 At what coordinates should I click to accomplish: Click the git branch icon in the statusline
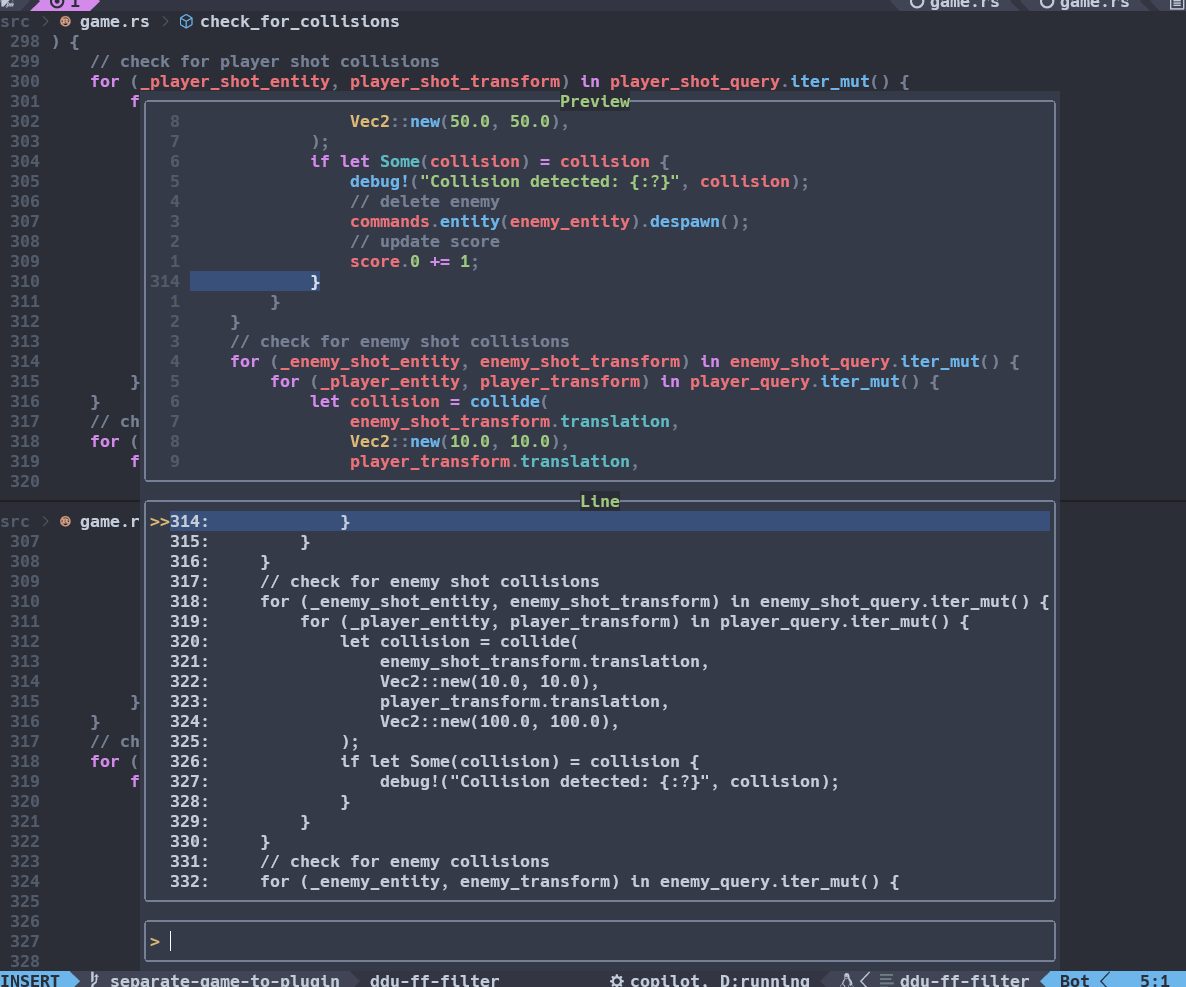pos(95,979)
